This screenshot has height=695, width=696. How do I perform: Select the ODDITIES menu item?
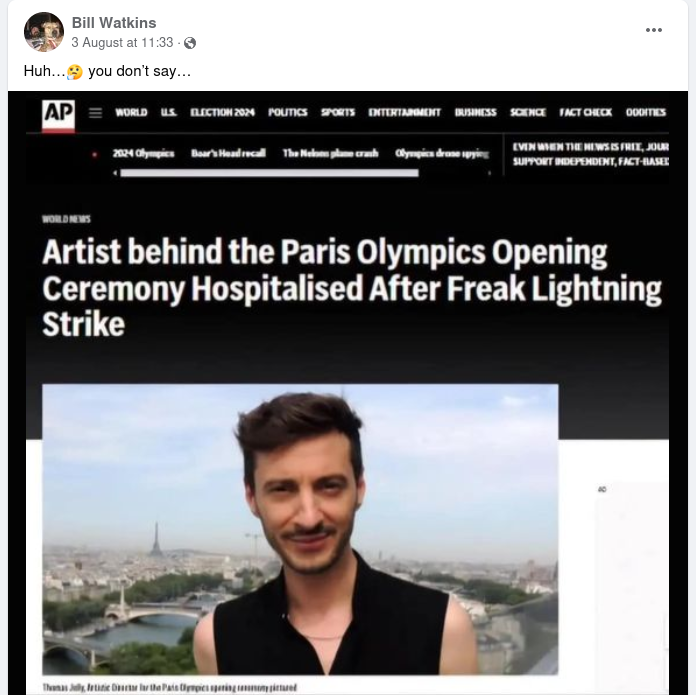click(x=646, y=112)
